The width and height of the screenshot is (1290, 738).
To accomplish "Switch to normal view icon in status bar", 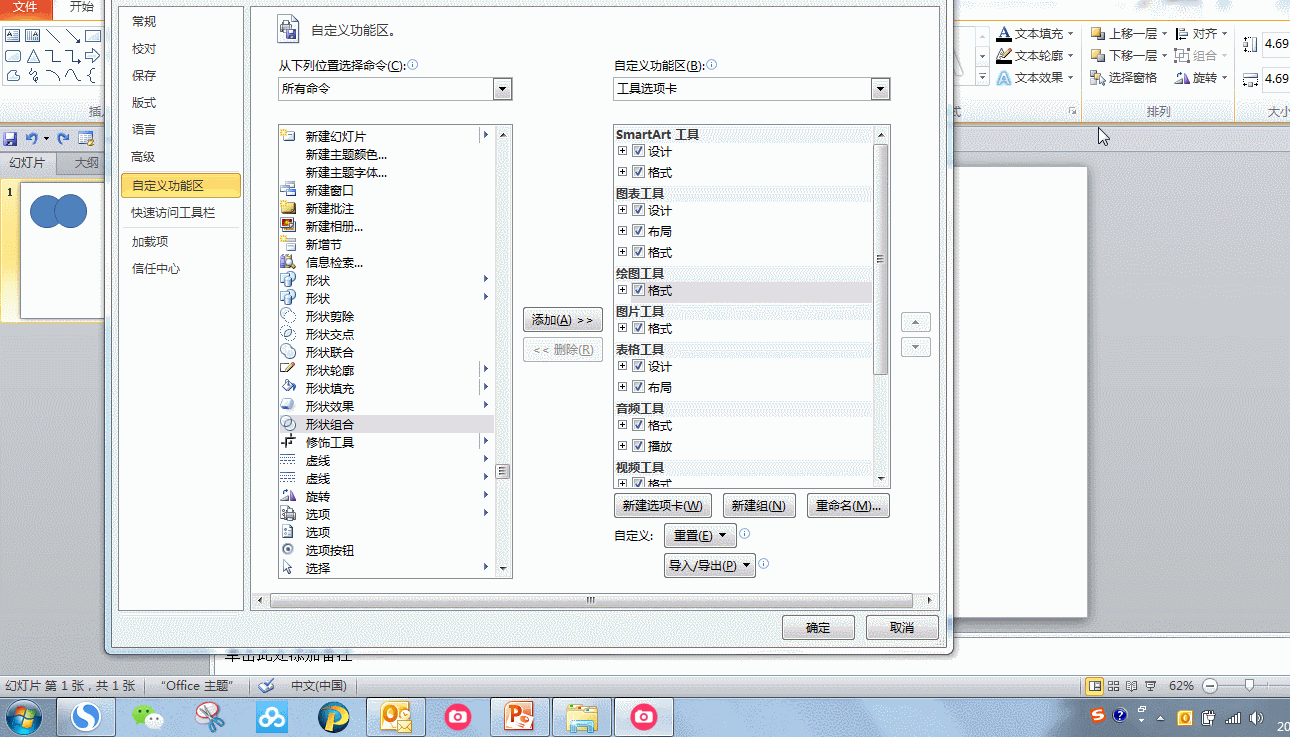I will [1095, 686].
